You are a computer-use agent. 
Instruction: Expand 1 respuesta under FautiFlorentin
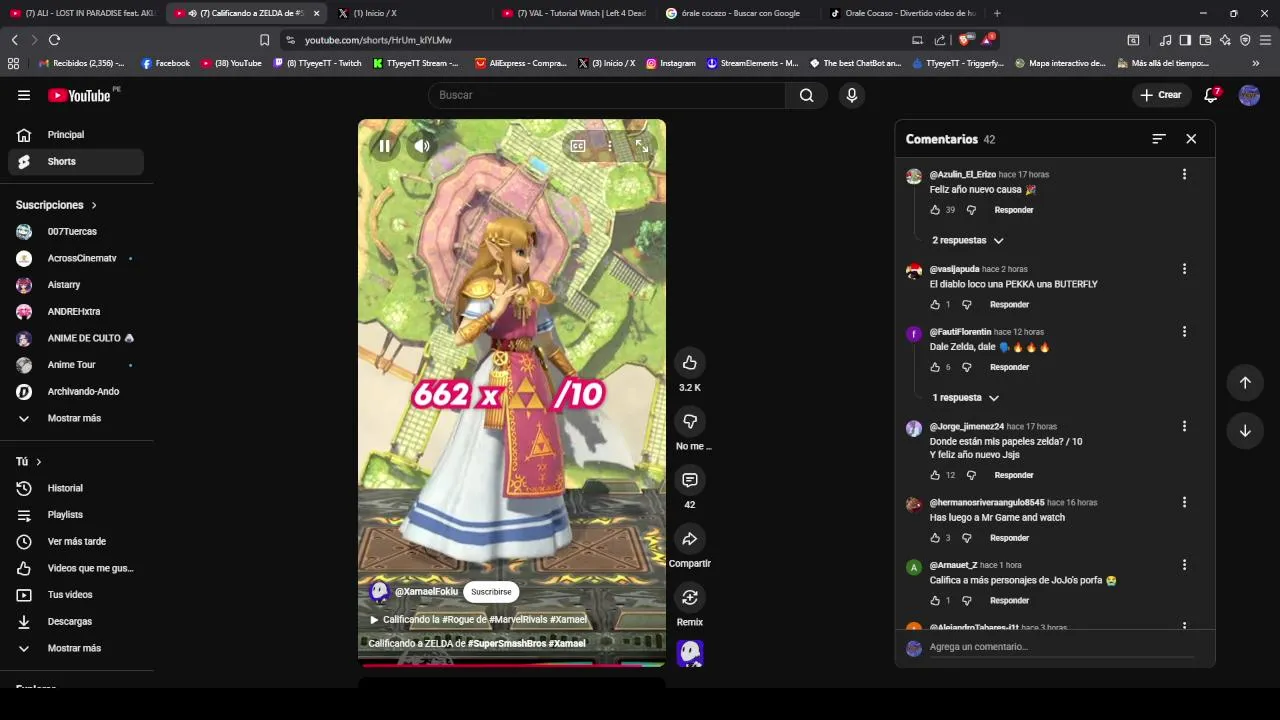[x=965, y=398]
